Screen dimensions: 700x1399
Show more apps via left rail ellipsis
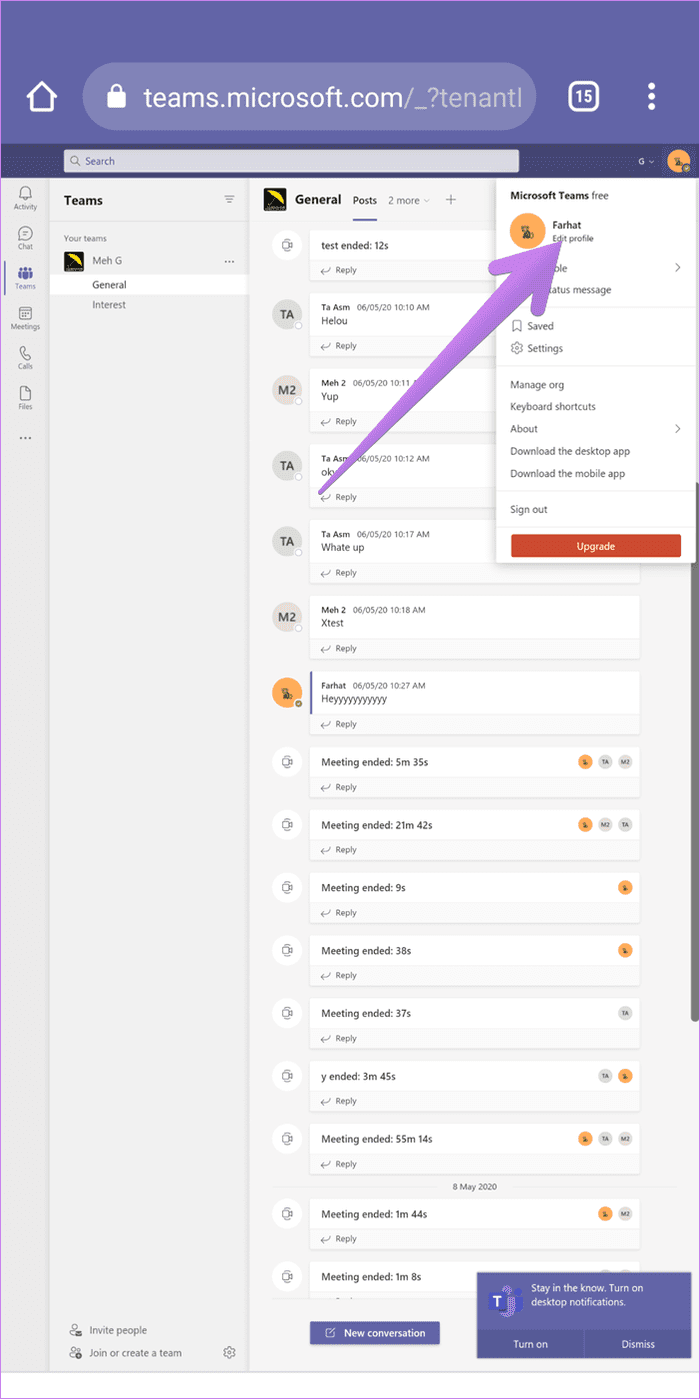pyautogui.click(x=25, y=438)
